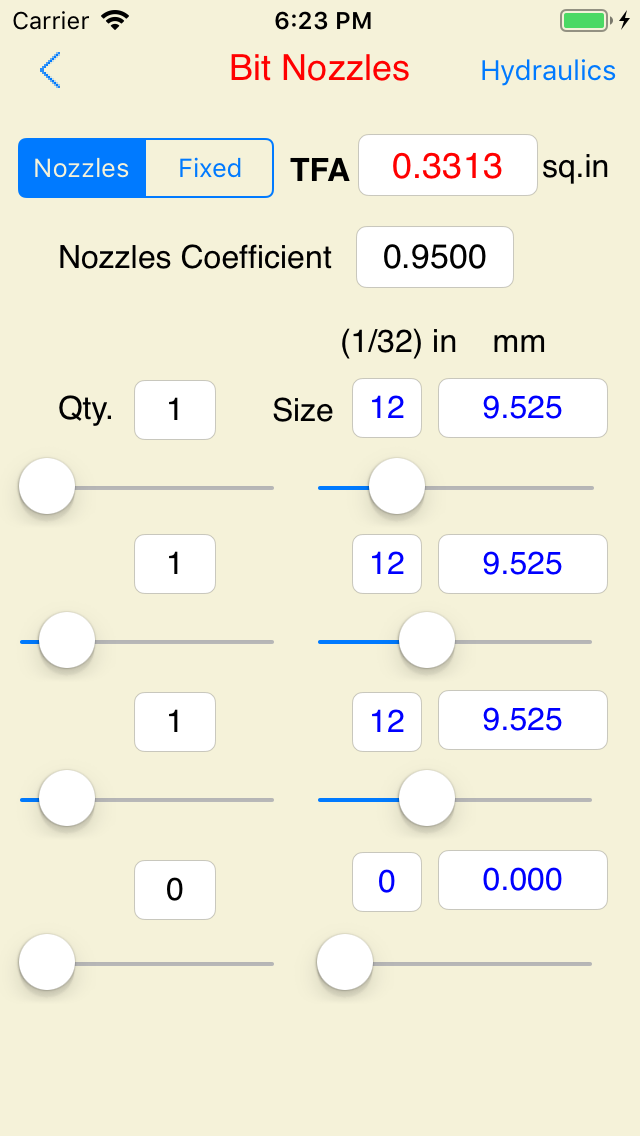Tap the first Size field showing 12

coord(387,408)
